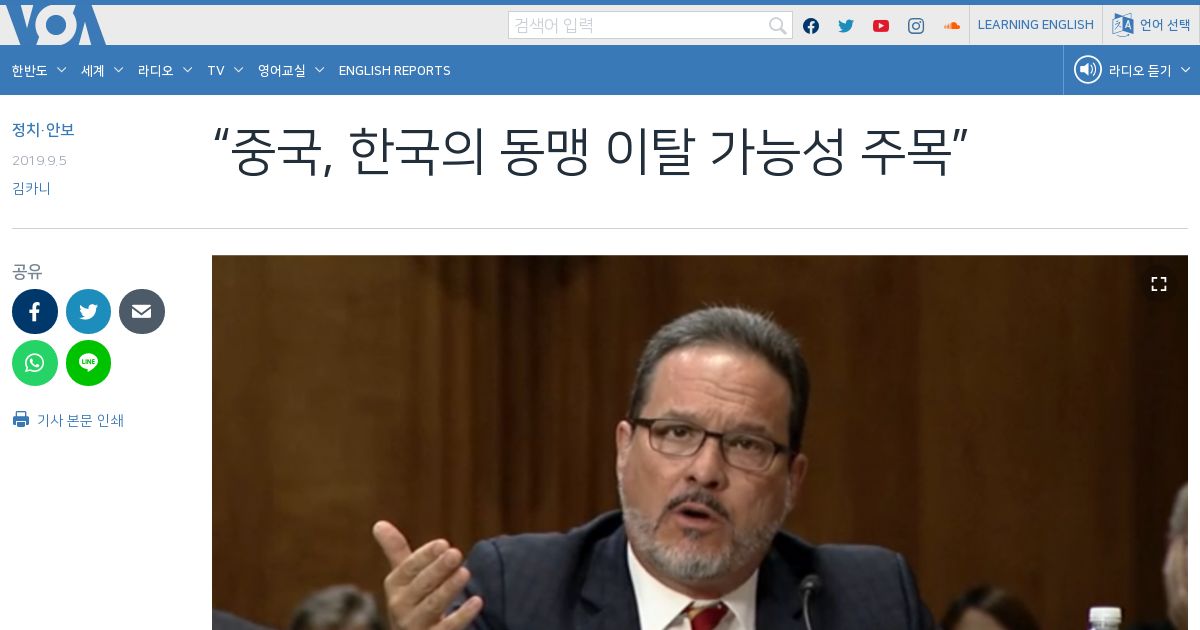Share article via WhatsApp
This screenshot has width=1200, height=630.
[x=35, y=363]
